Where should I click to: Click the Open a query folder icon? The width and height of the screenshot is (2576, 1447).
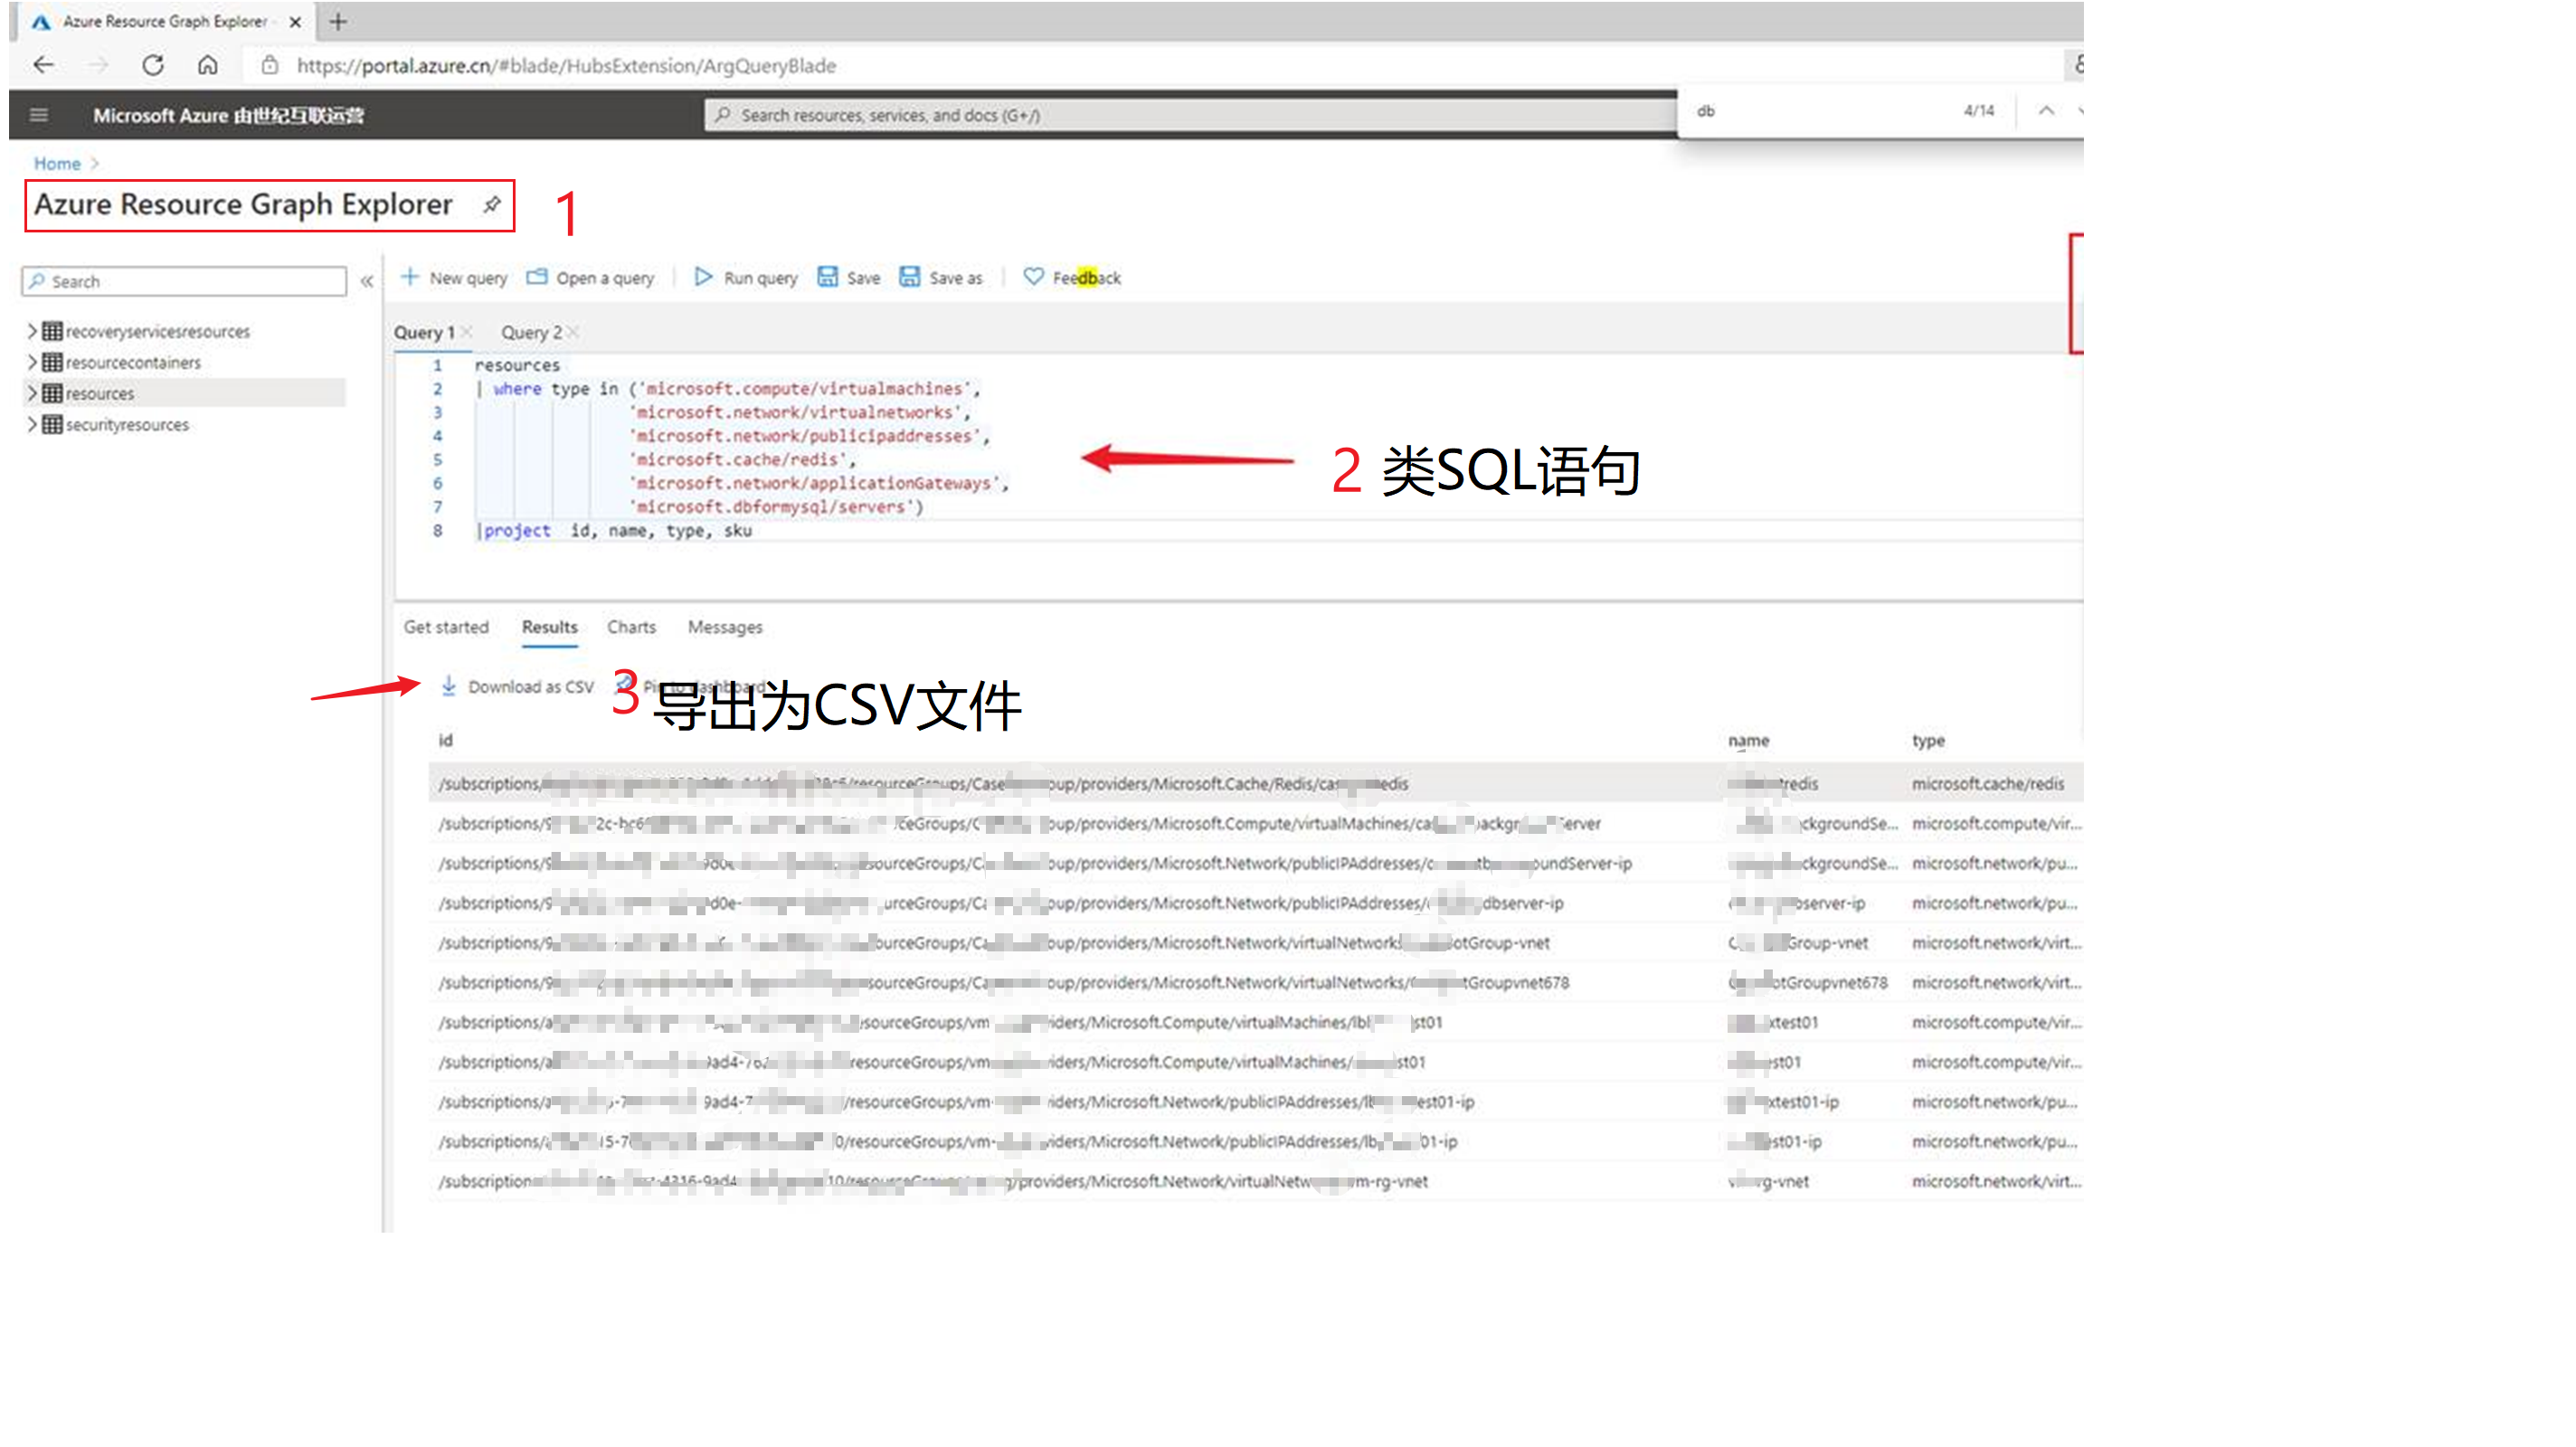[537, 277]
